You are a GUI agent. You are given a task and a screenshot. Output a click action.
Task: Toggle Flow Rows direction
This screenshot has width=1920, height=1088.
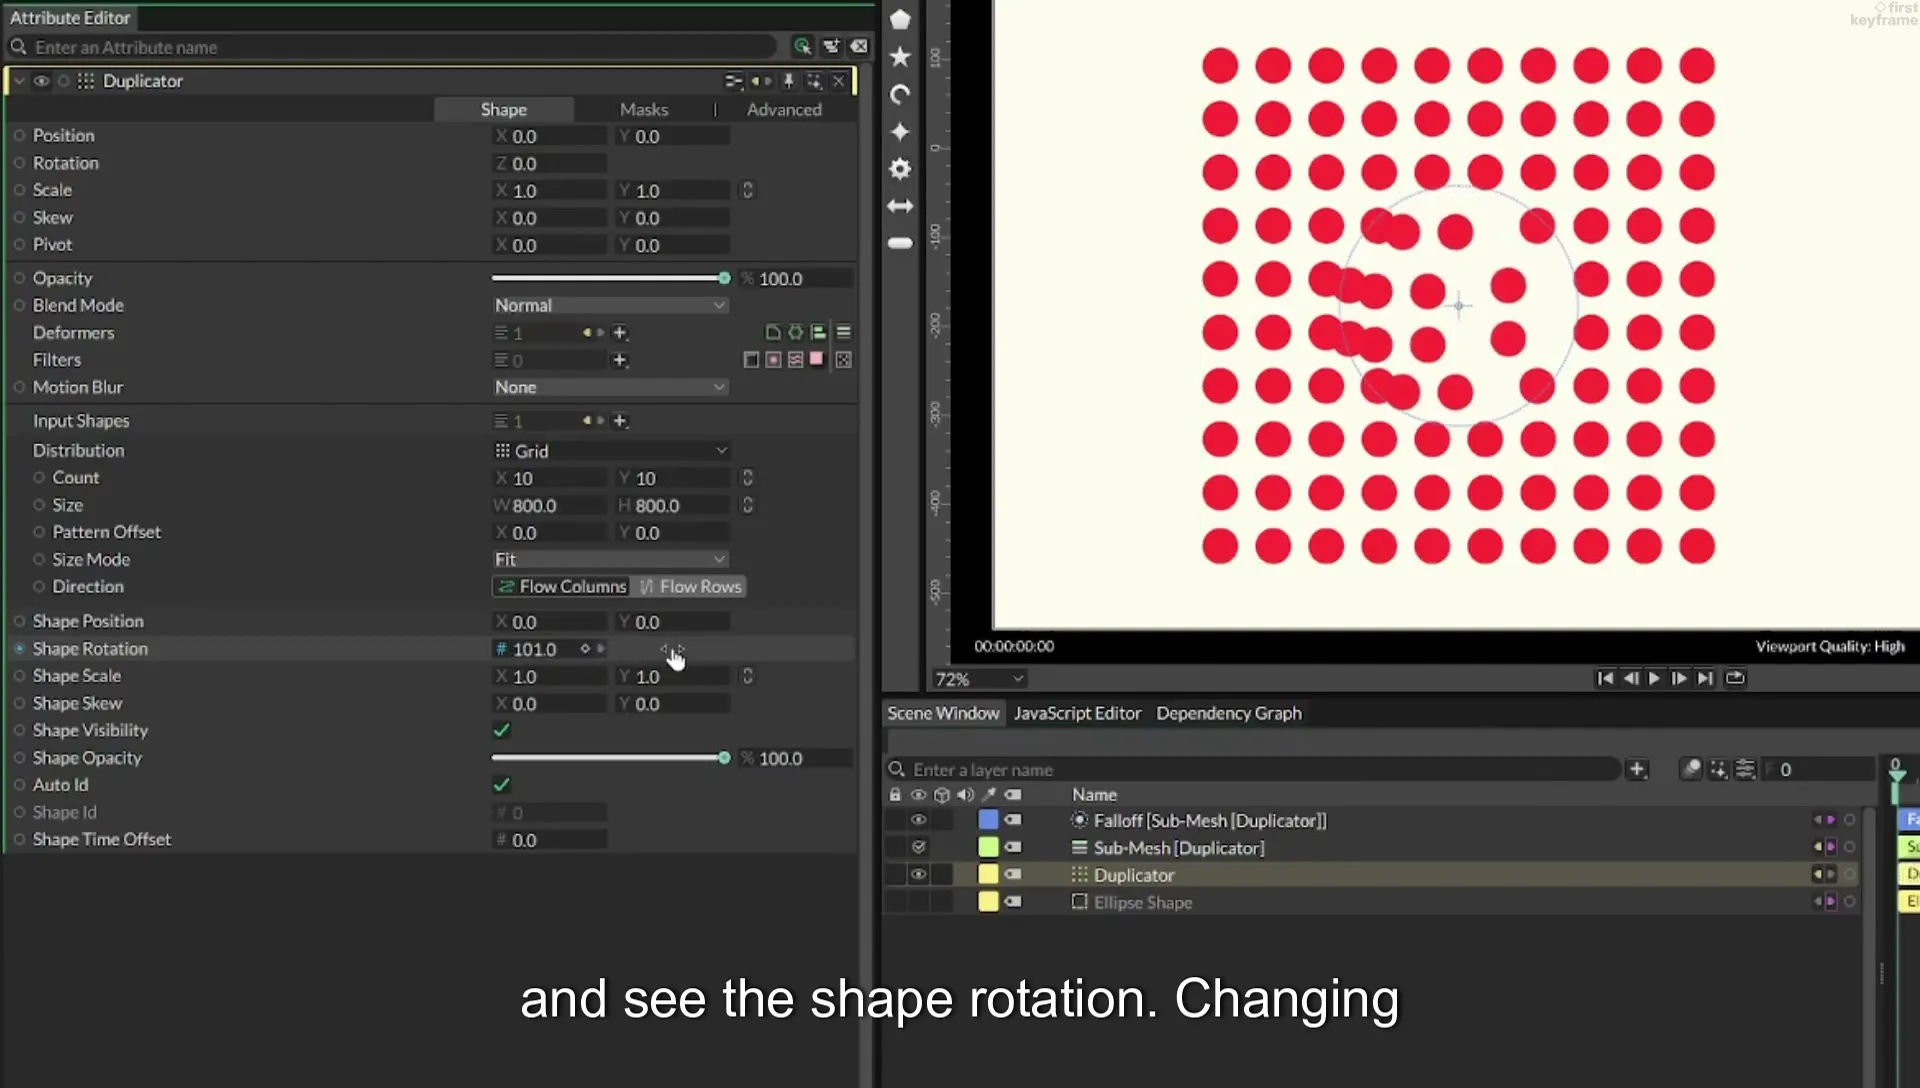(x=690, y=587)
